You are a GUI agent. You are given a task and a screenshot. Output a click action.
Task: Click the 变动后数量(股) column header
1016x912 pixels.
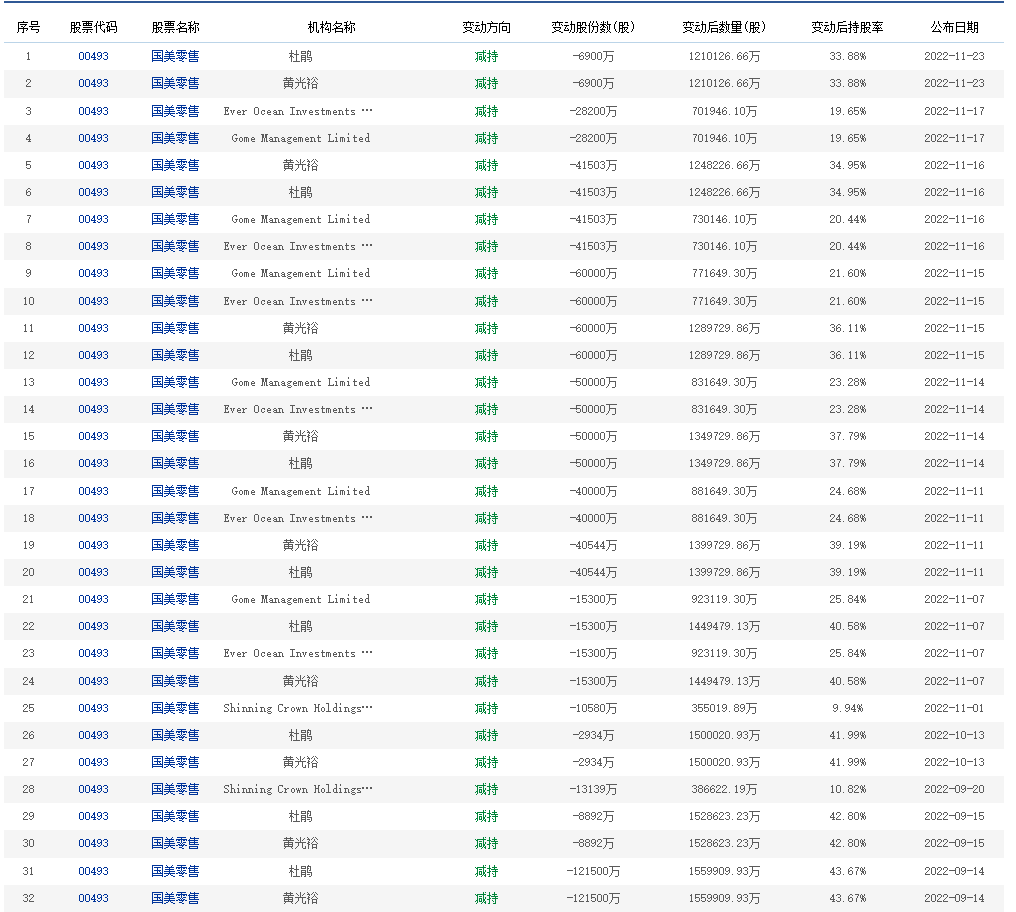tap(724, 27)
